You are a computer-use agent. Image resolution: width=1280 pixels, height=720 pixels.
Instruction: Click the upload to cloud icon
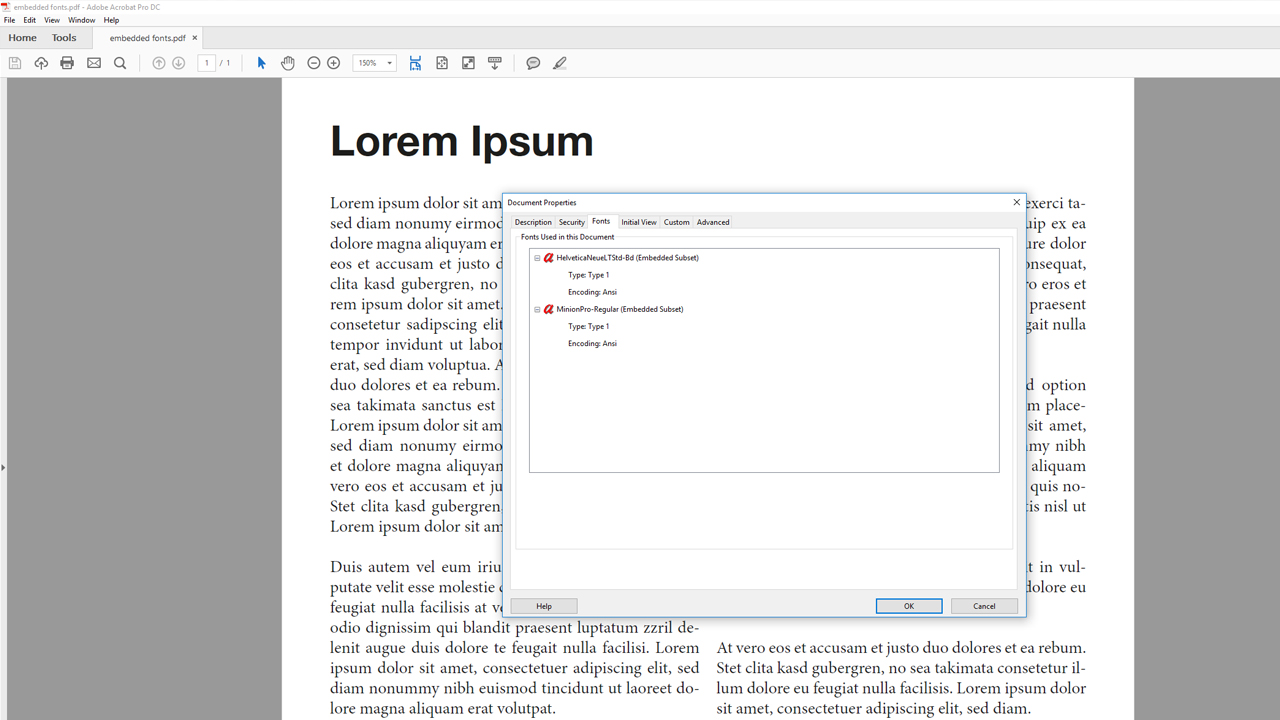(41, 63)
